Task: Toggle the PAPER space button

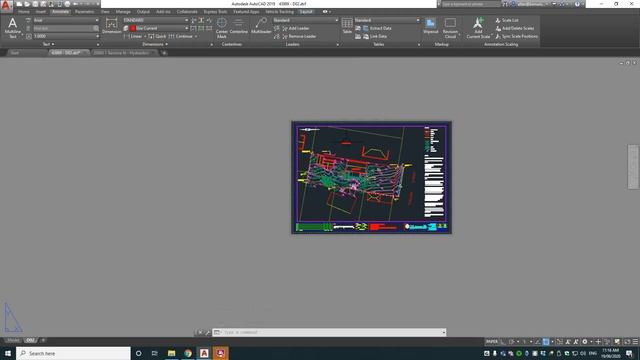Action: pyautogui.click(x=492, y=342)
